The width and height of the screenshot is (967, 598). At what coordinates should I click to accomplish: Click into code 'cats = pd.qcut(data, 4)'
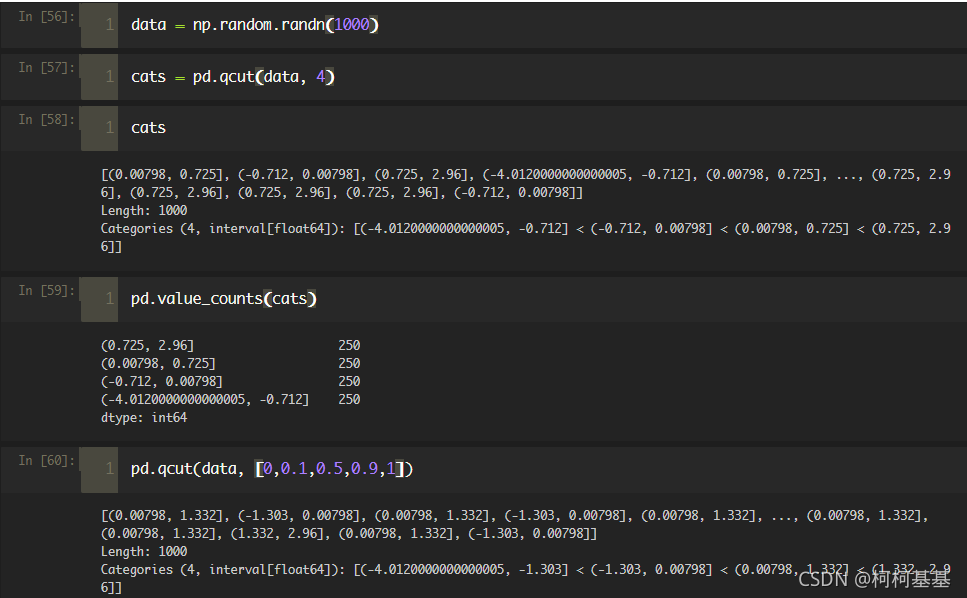[x=232, y=76]
